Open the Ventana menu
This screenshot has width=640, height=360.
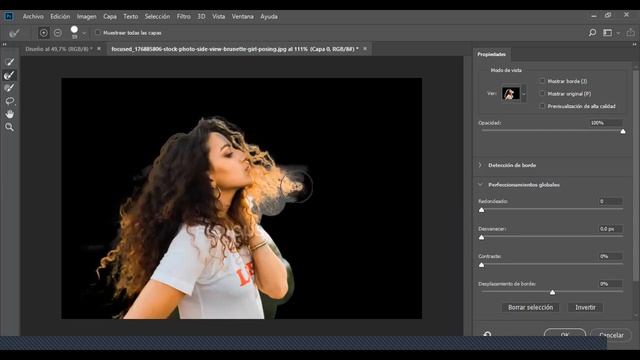pyautogui.click(x=242, y=16)
